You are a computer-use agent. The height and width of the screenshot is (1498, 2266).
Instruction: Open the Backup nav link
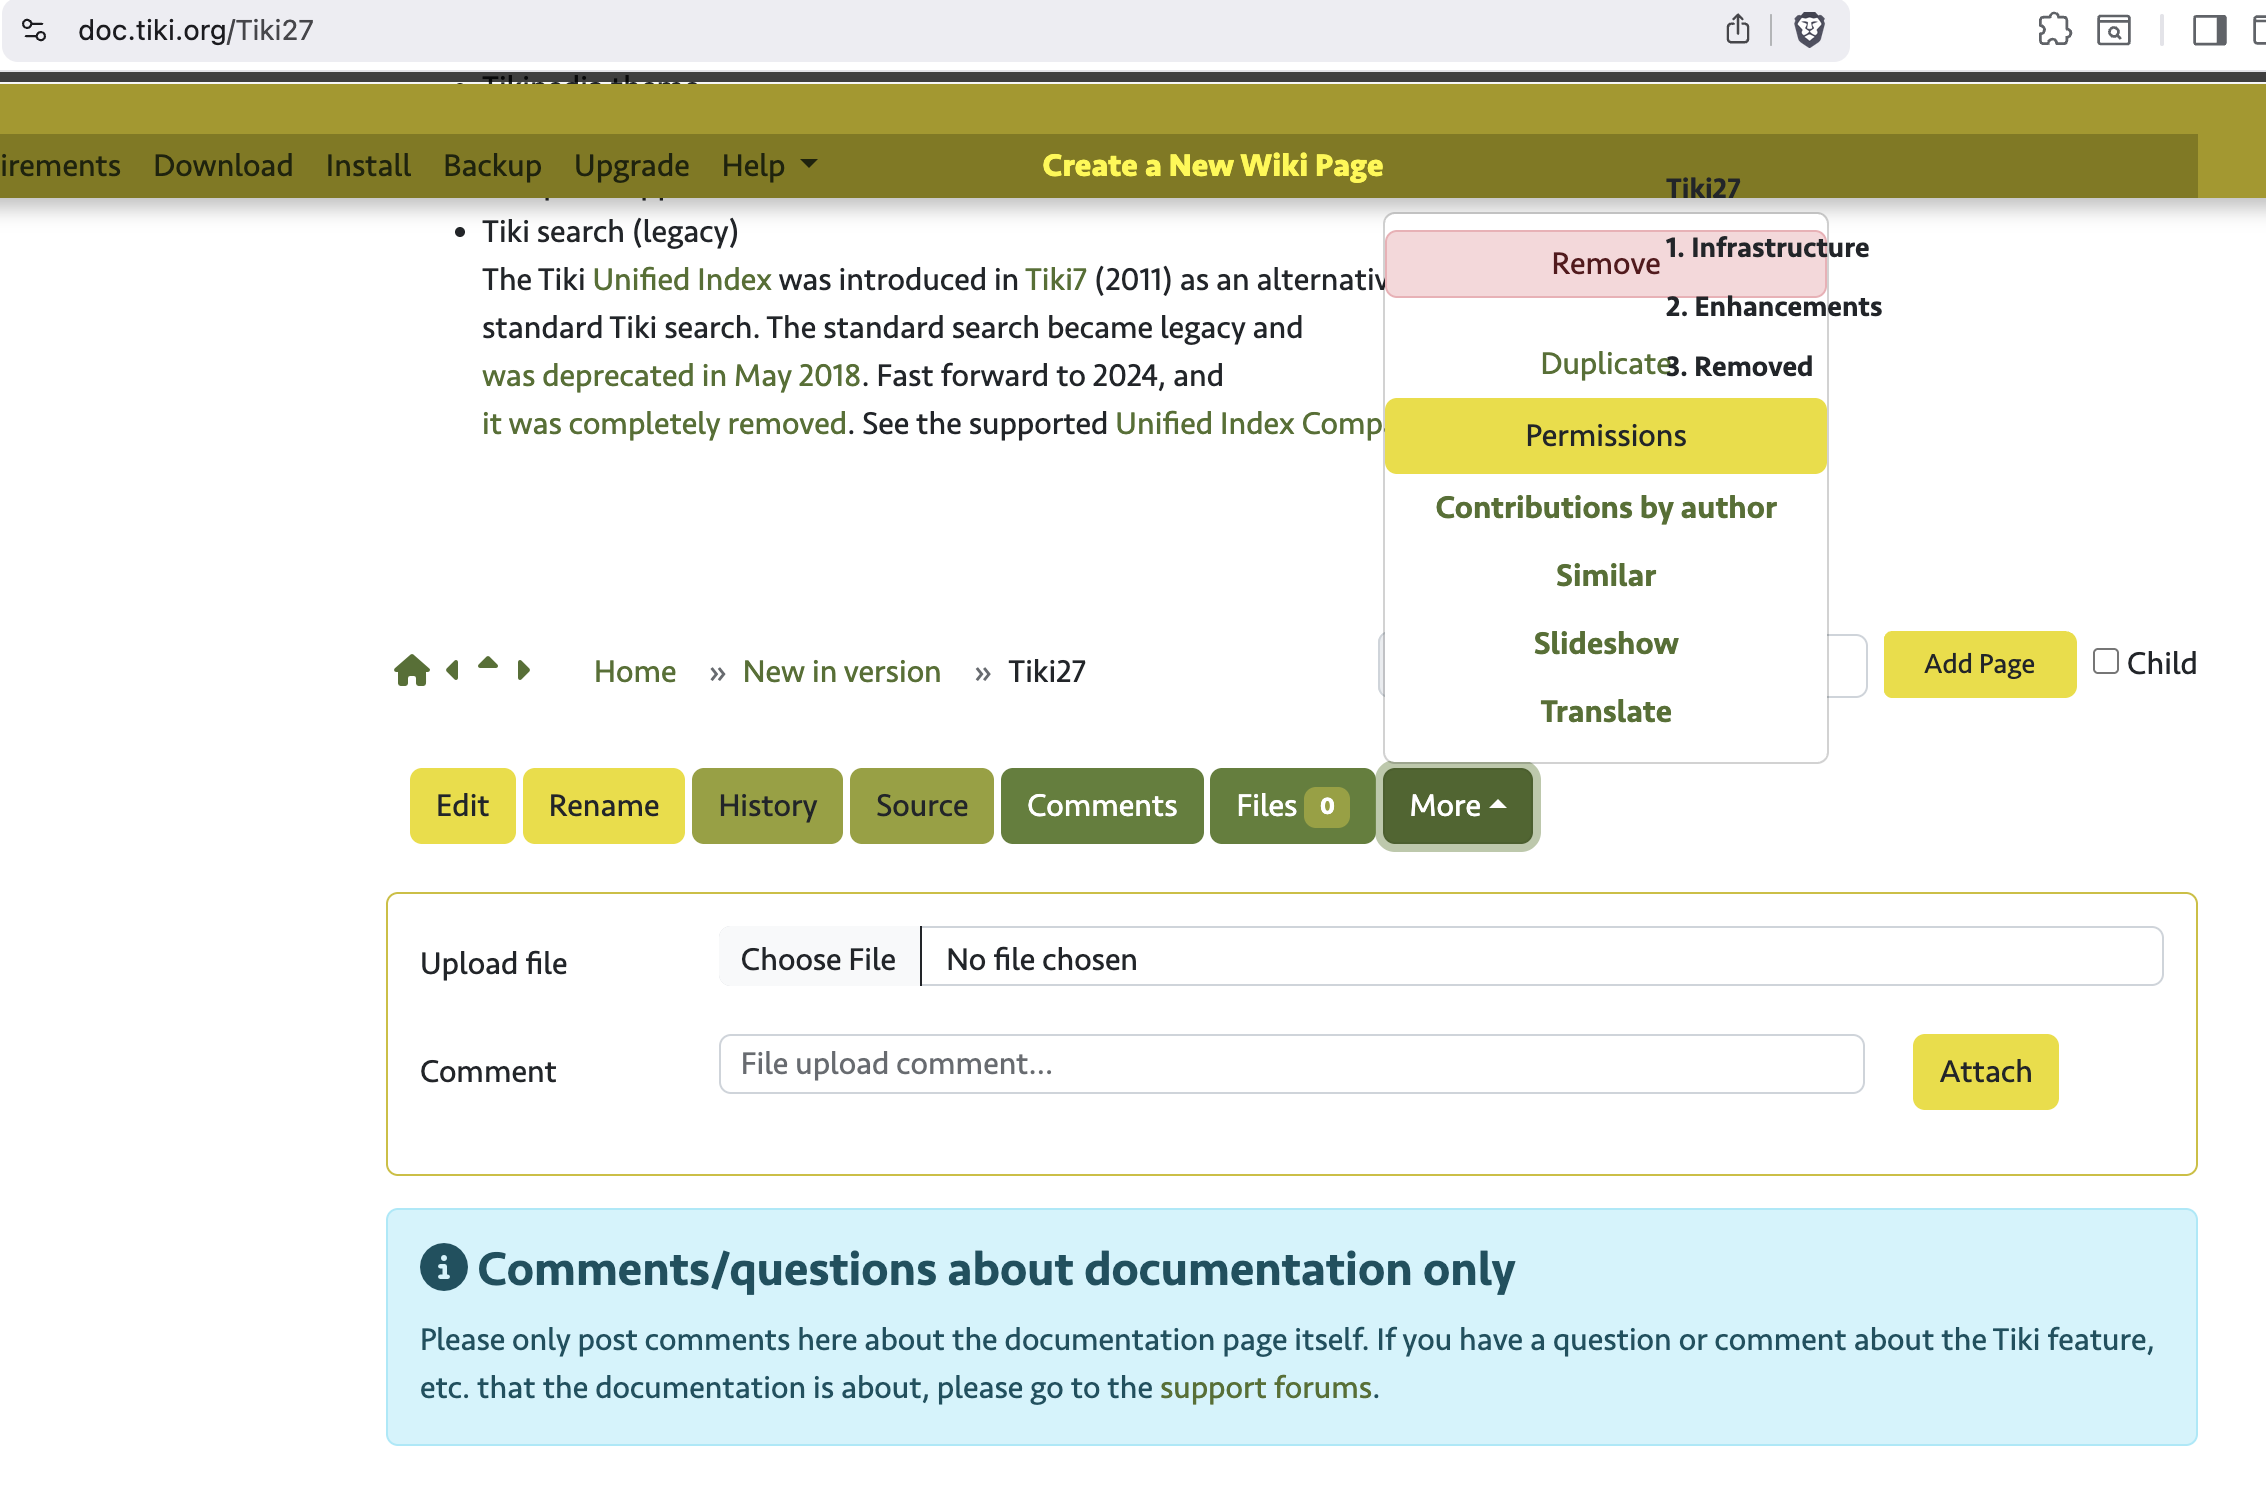click(492, 165)
